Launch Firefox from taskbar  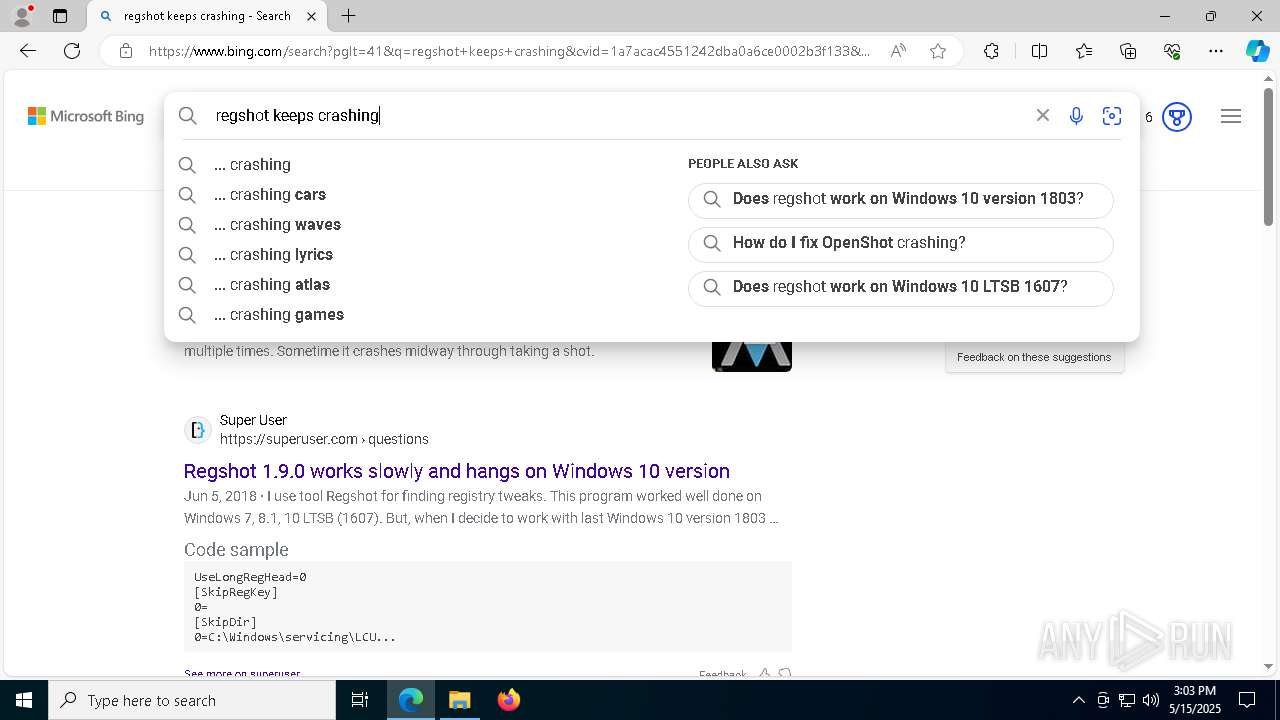508,700
